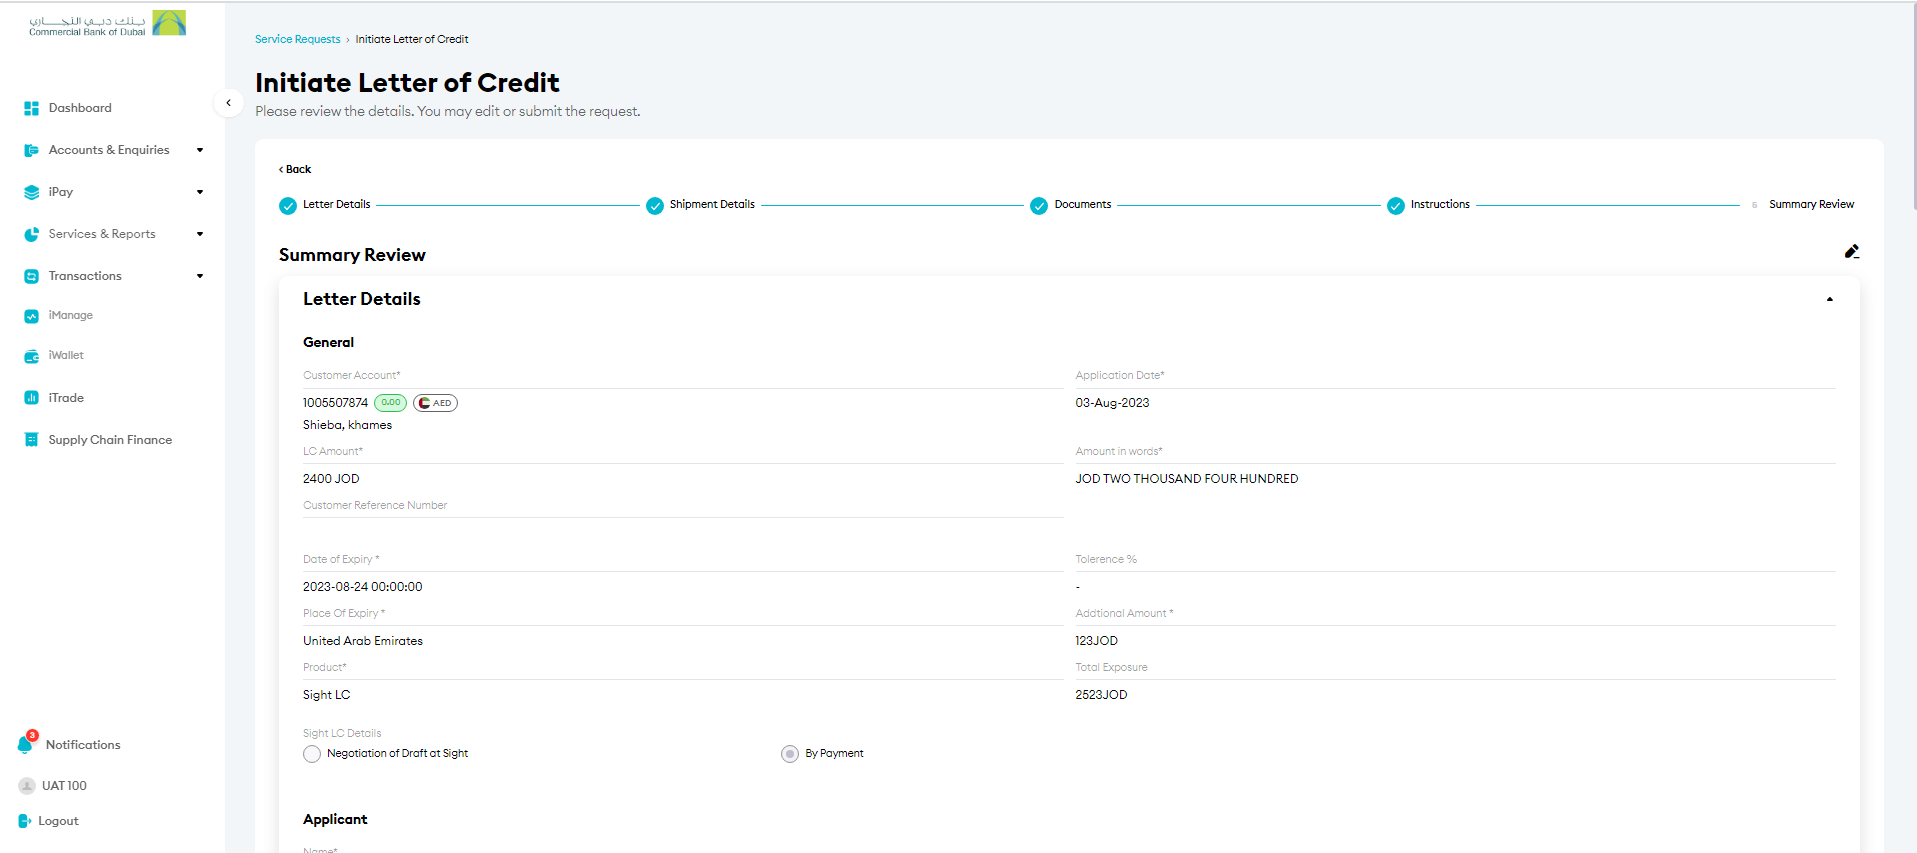Viewport: 1917px width, 853px height.
Task: Expand the iPay menu arrow
Action: 200,192
